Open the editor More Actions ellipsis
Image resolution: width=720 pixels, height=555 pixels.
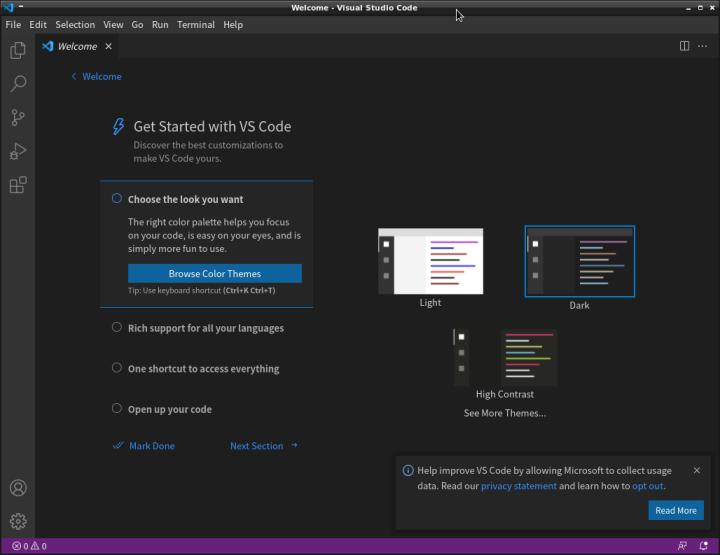[x=702, y=46]
